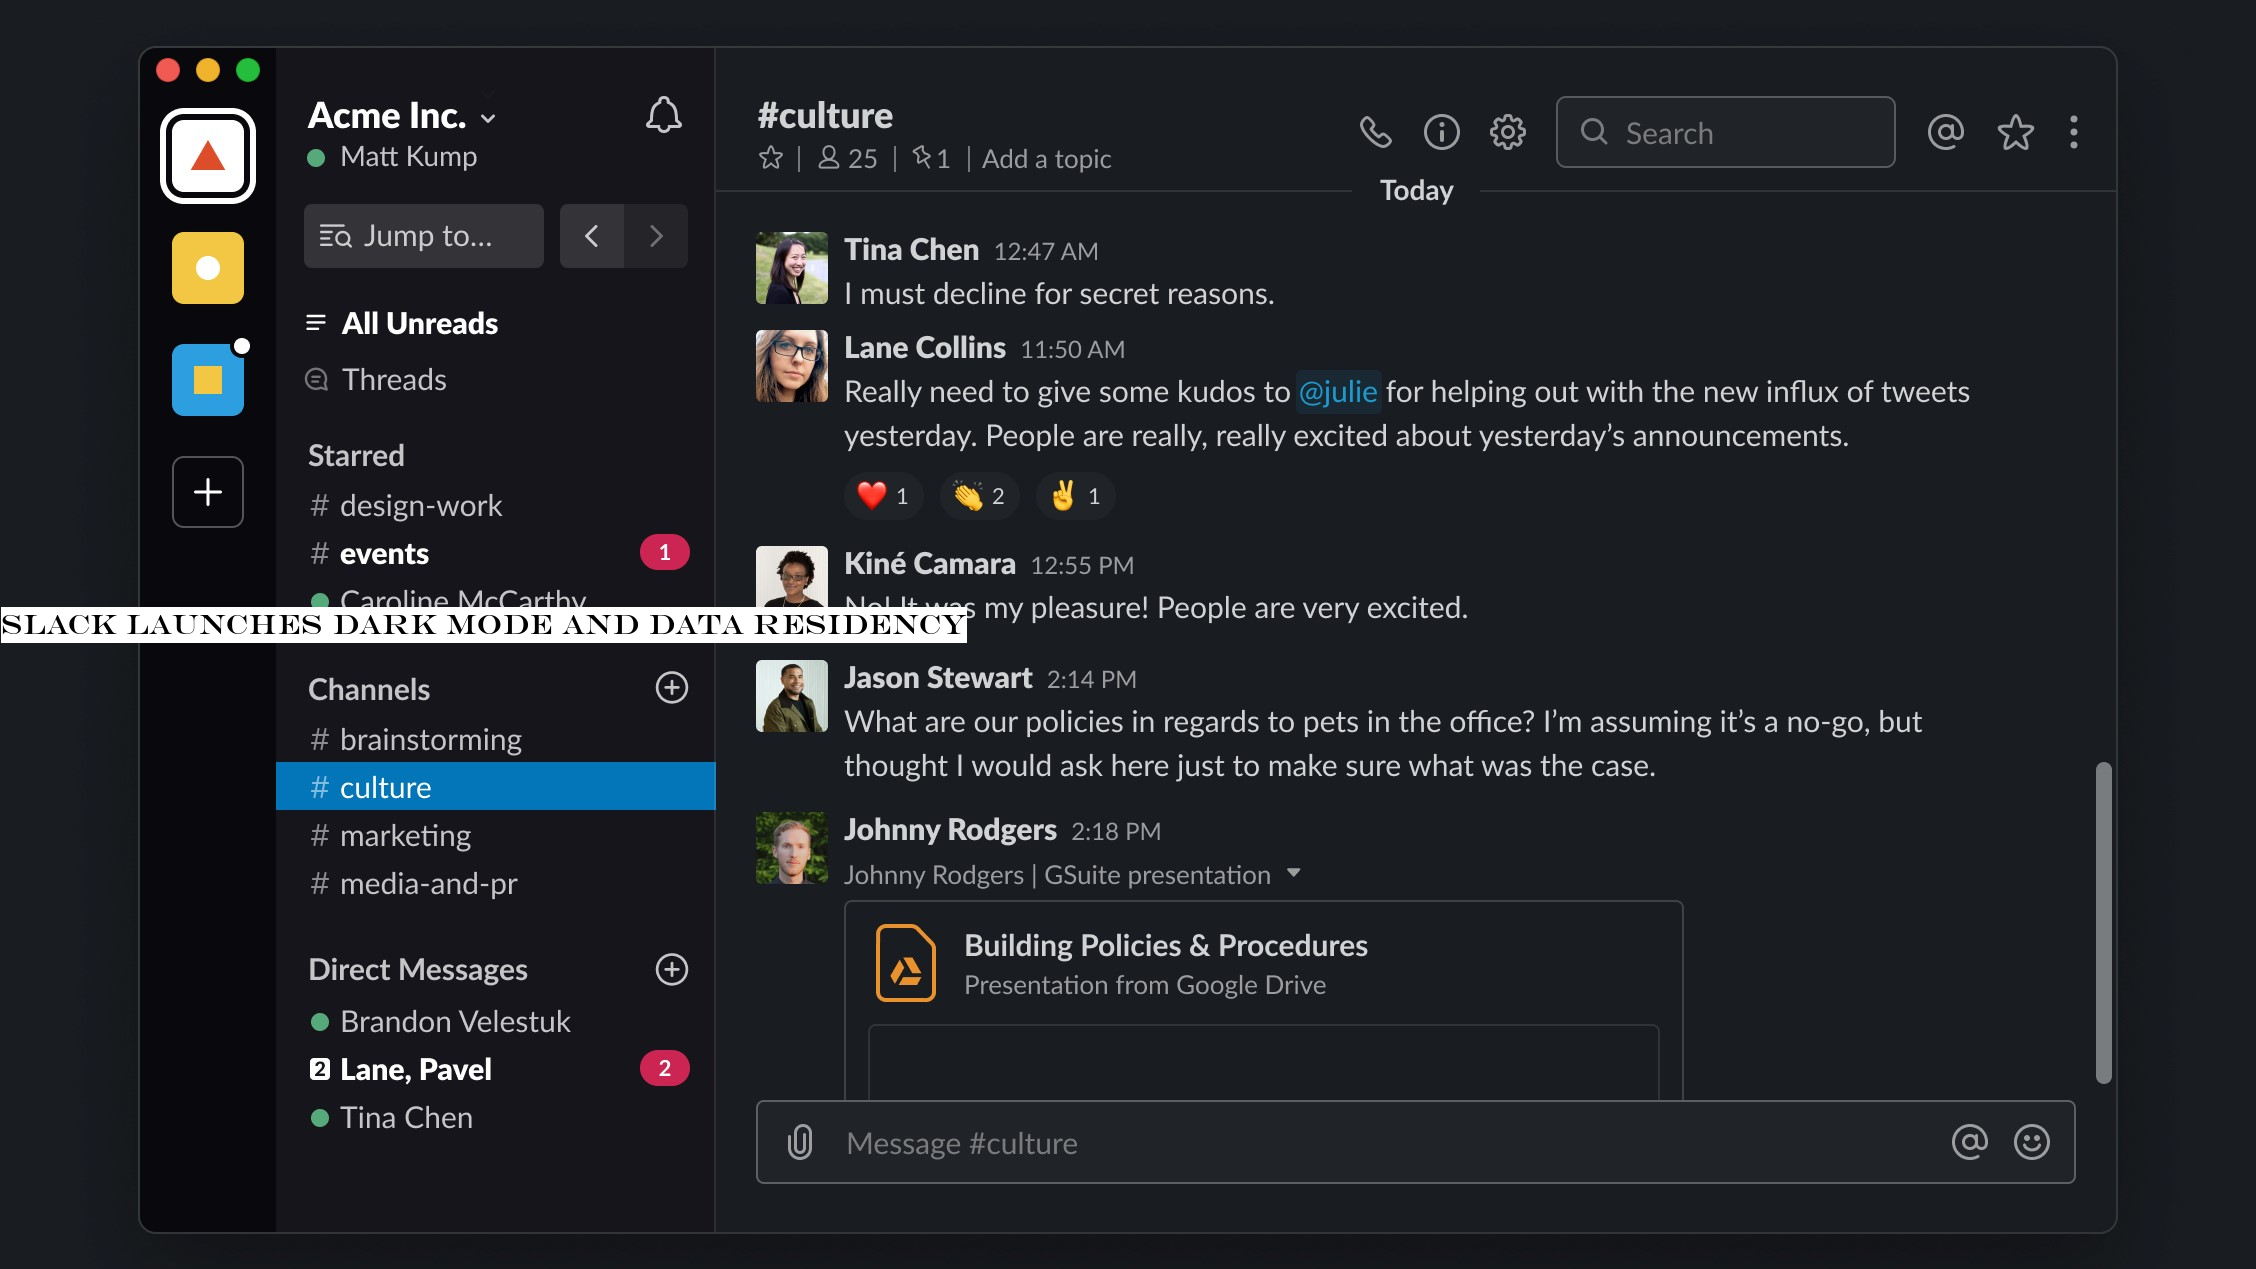The height and width of the screenshot is (1269, 2256).
Task: Open the #marketing channel
Action: pos(496,835)
